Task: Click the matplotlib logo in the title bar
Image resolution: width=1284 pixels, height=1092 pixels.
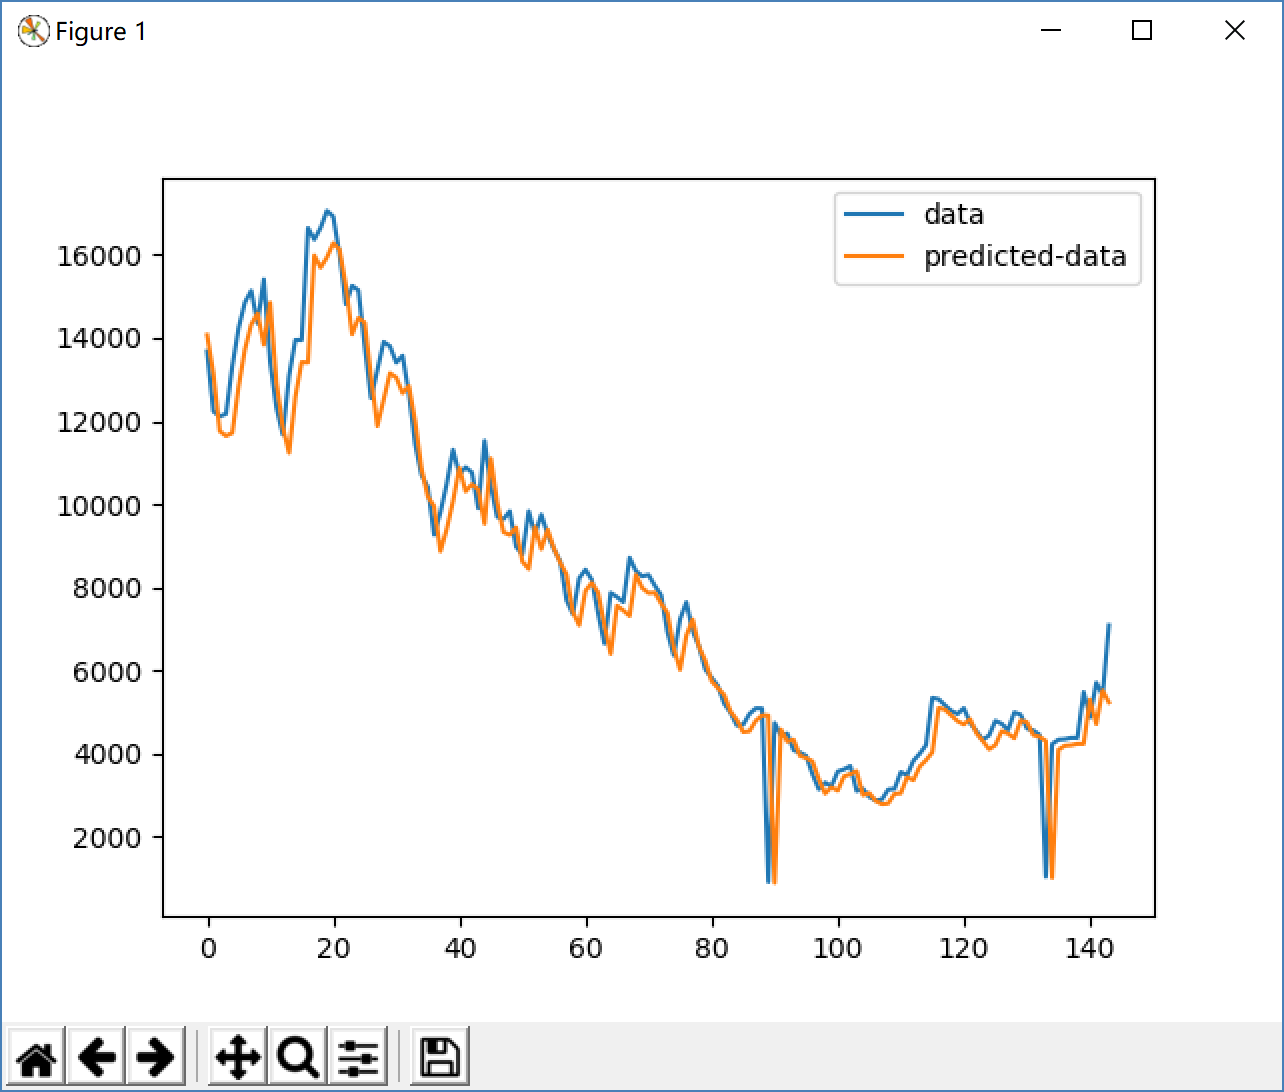Action: click(x=31, y=30)
